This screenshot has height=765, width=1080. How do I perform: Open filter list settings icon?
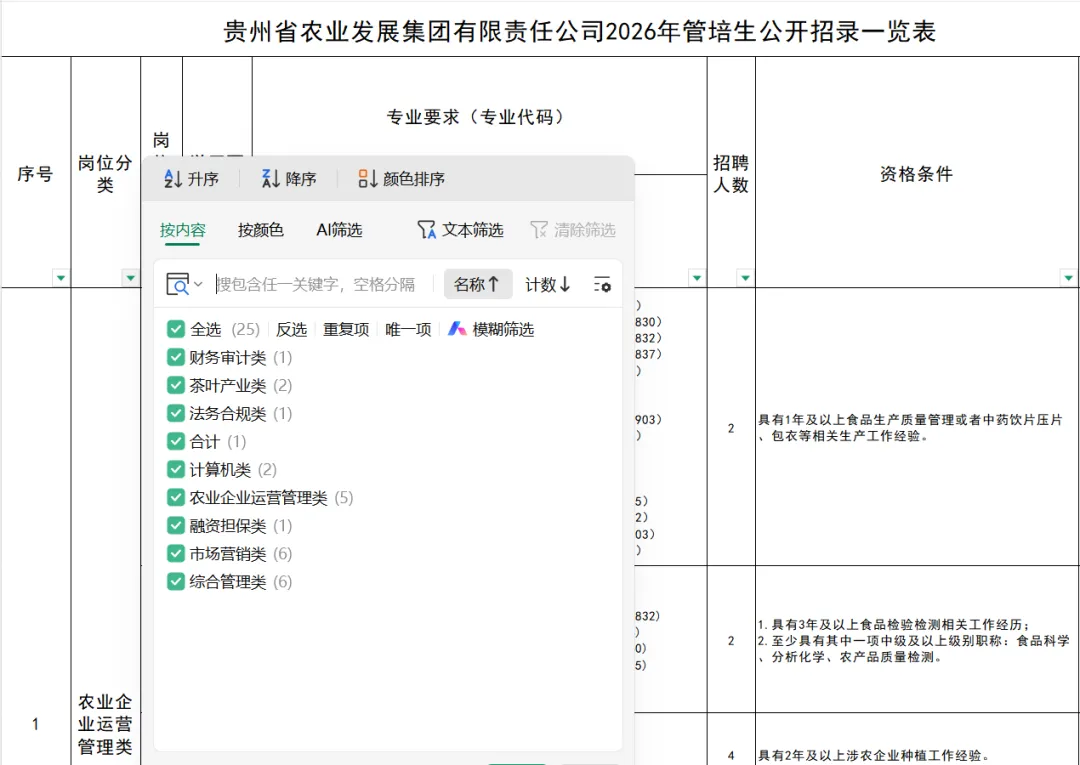coord(602,284)
